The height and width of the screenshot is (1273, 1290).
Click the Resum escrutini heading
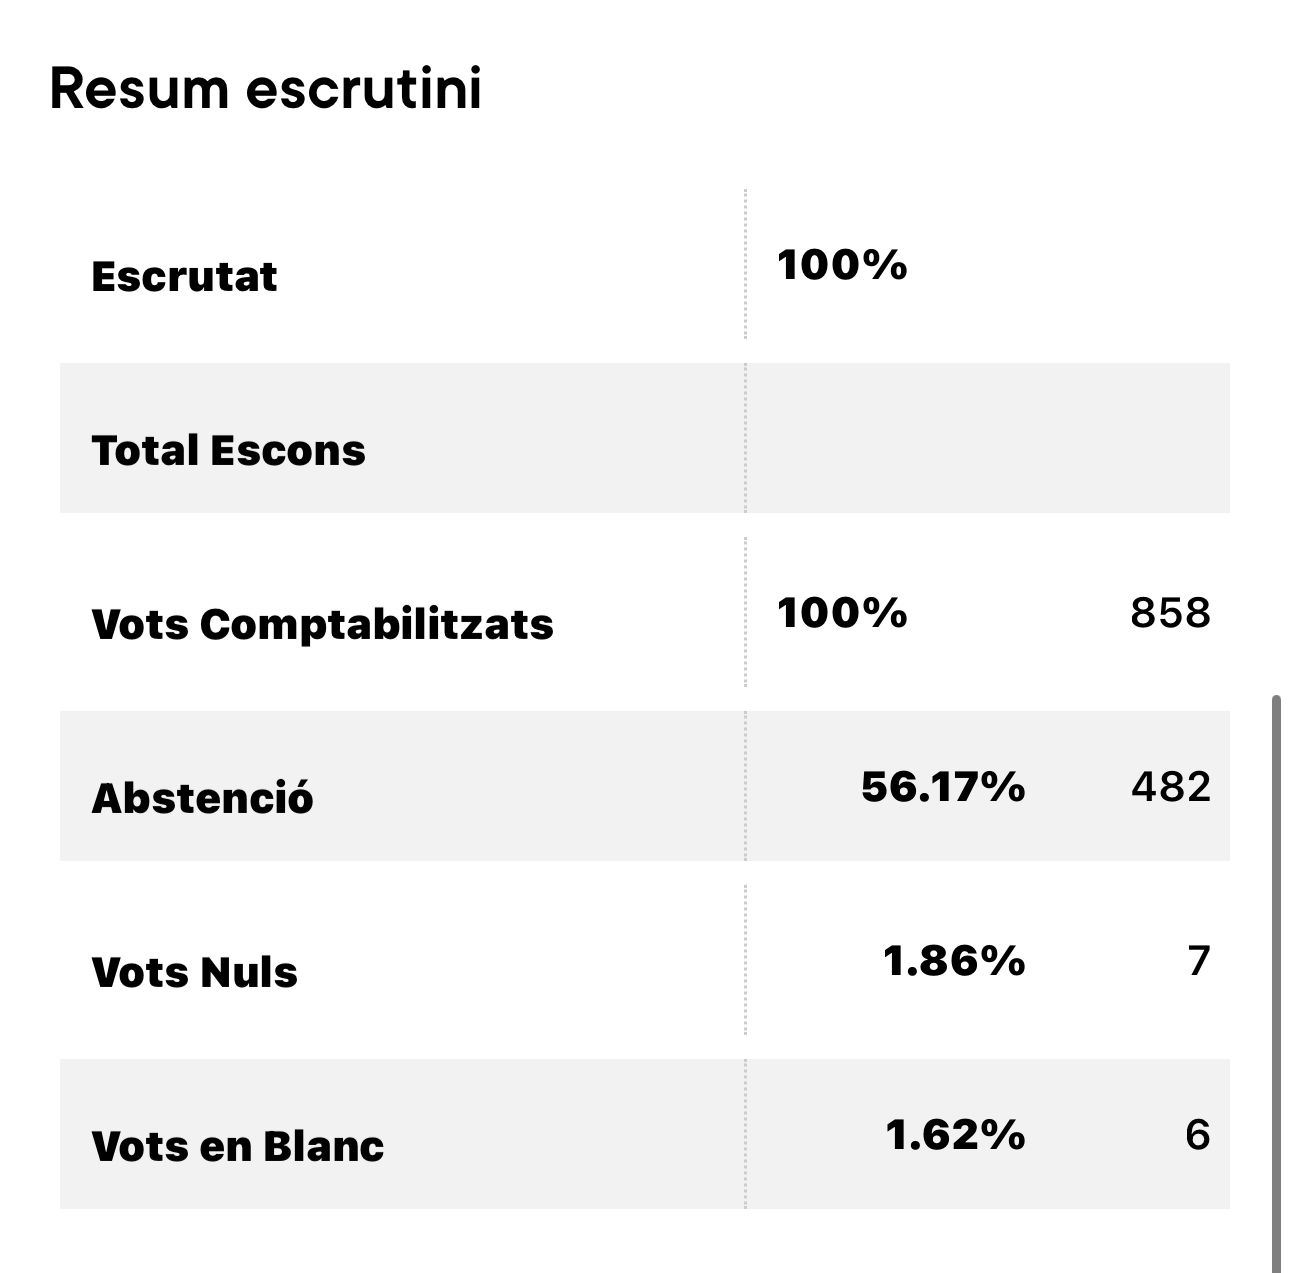266,88
